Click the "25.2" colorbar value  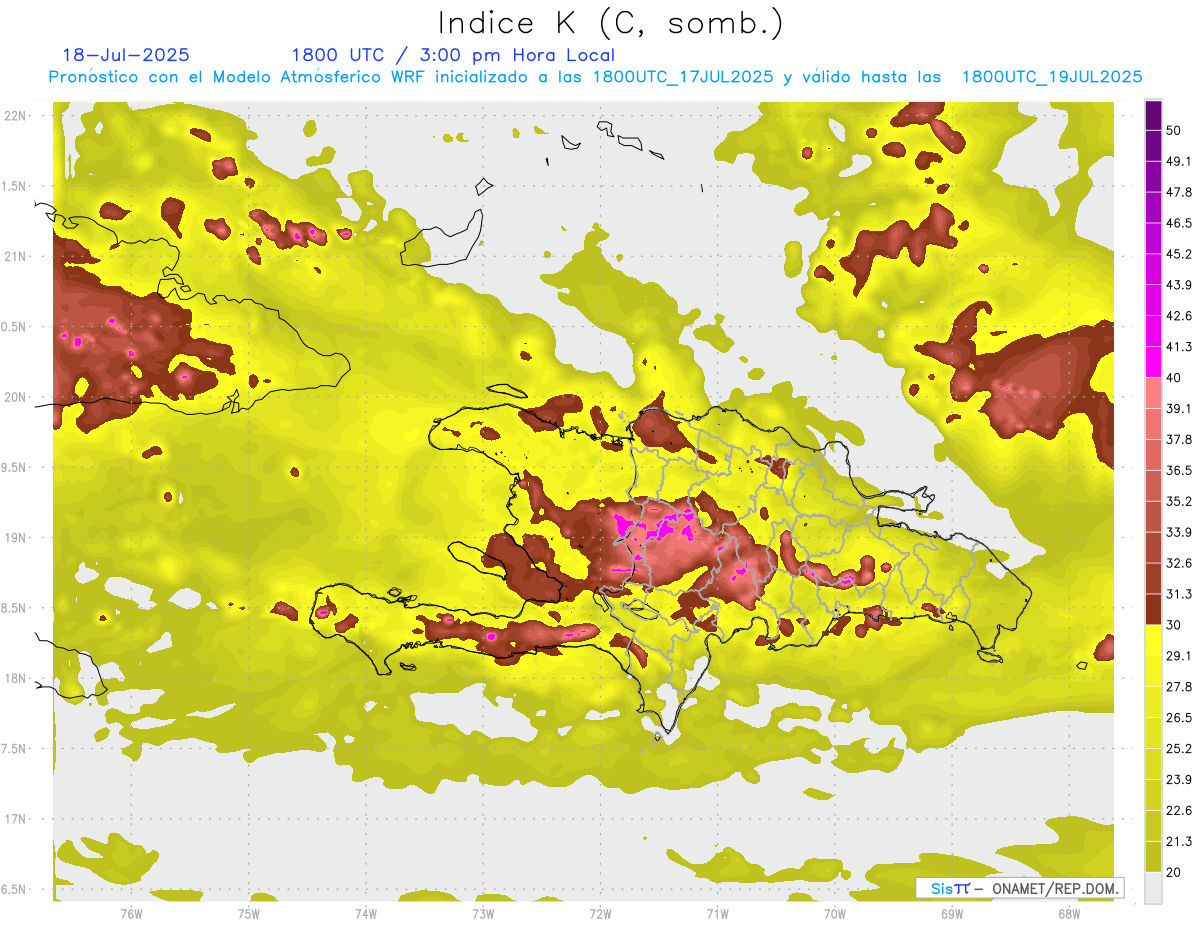[x=1179, y=749]
